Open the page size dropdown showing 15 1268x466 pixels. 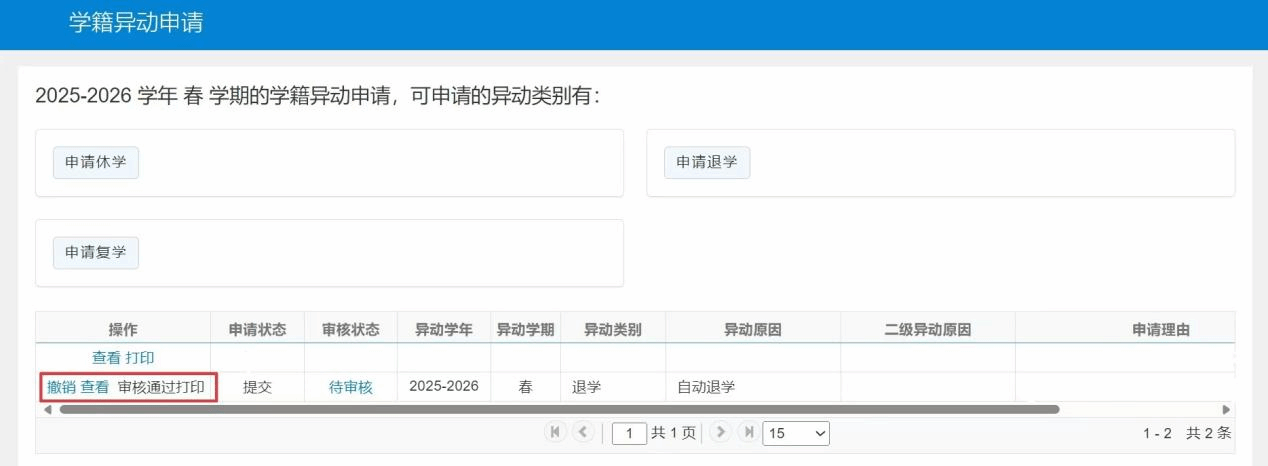795,434
